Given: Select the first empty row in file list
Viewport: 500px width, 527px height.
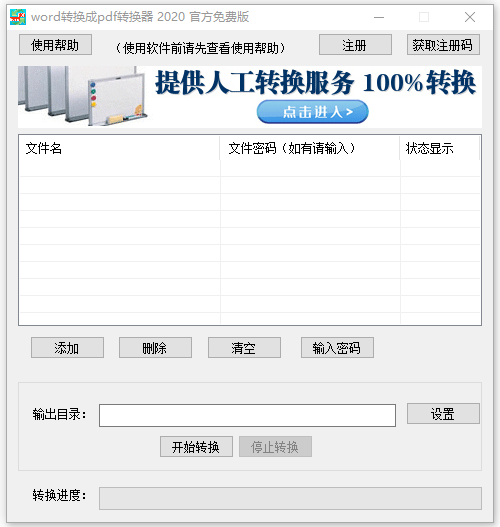Looking at the screenshot, I should click(x=250, y=168).
